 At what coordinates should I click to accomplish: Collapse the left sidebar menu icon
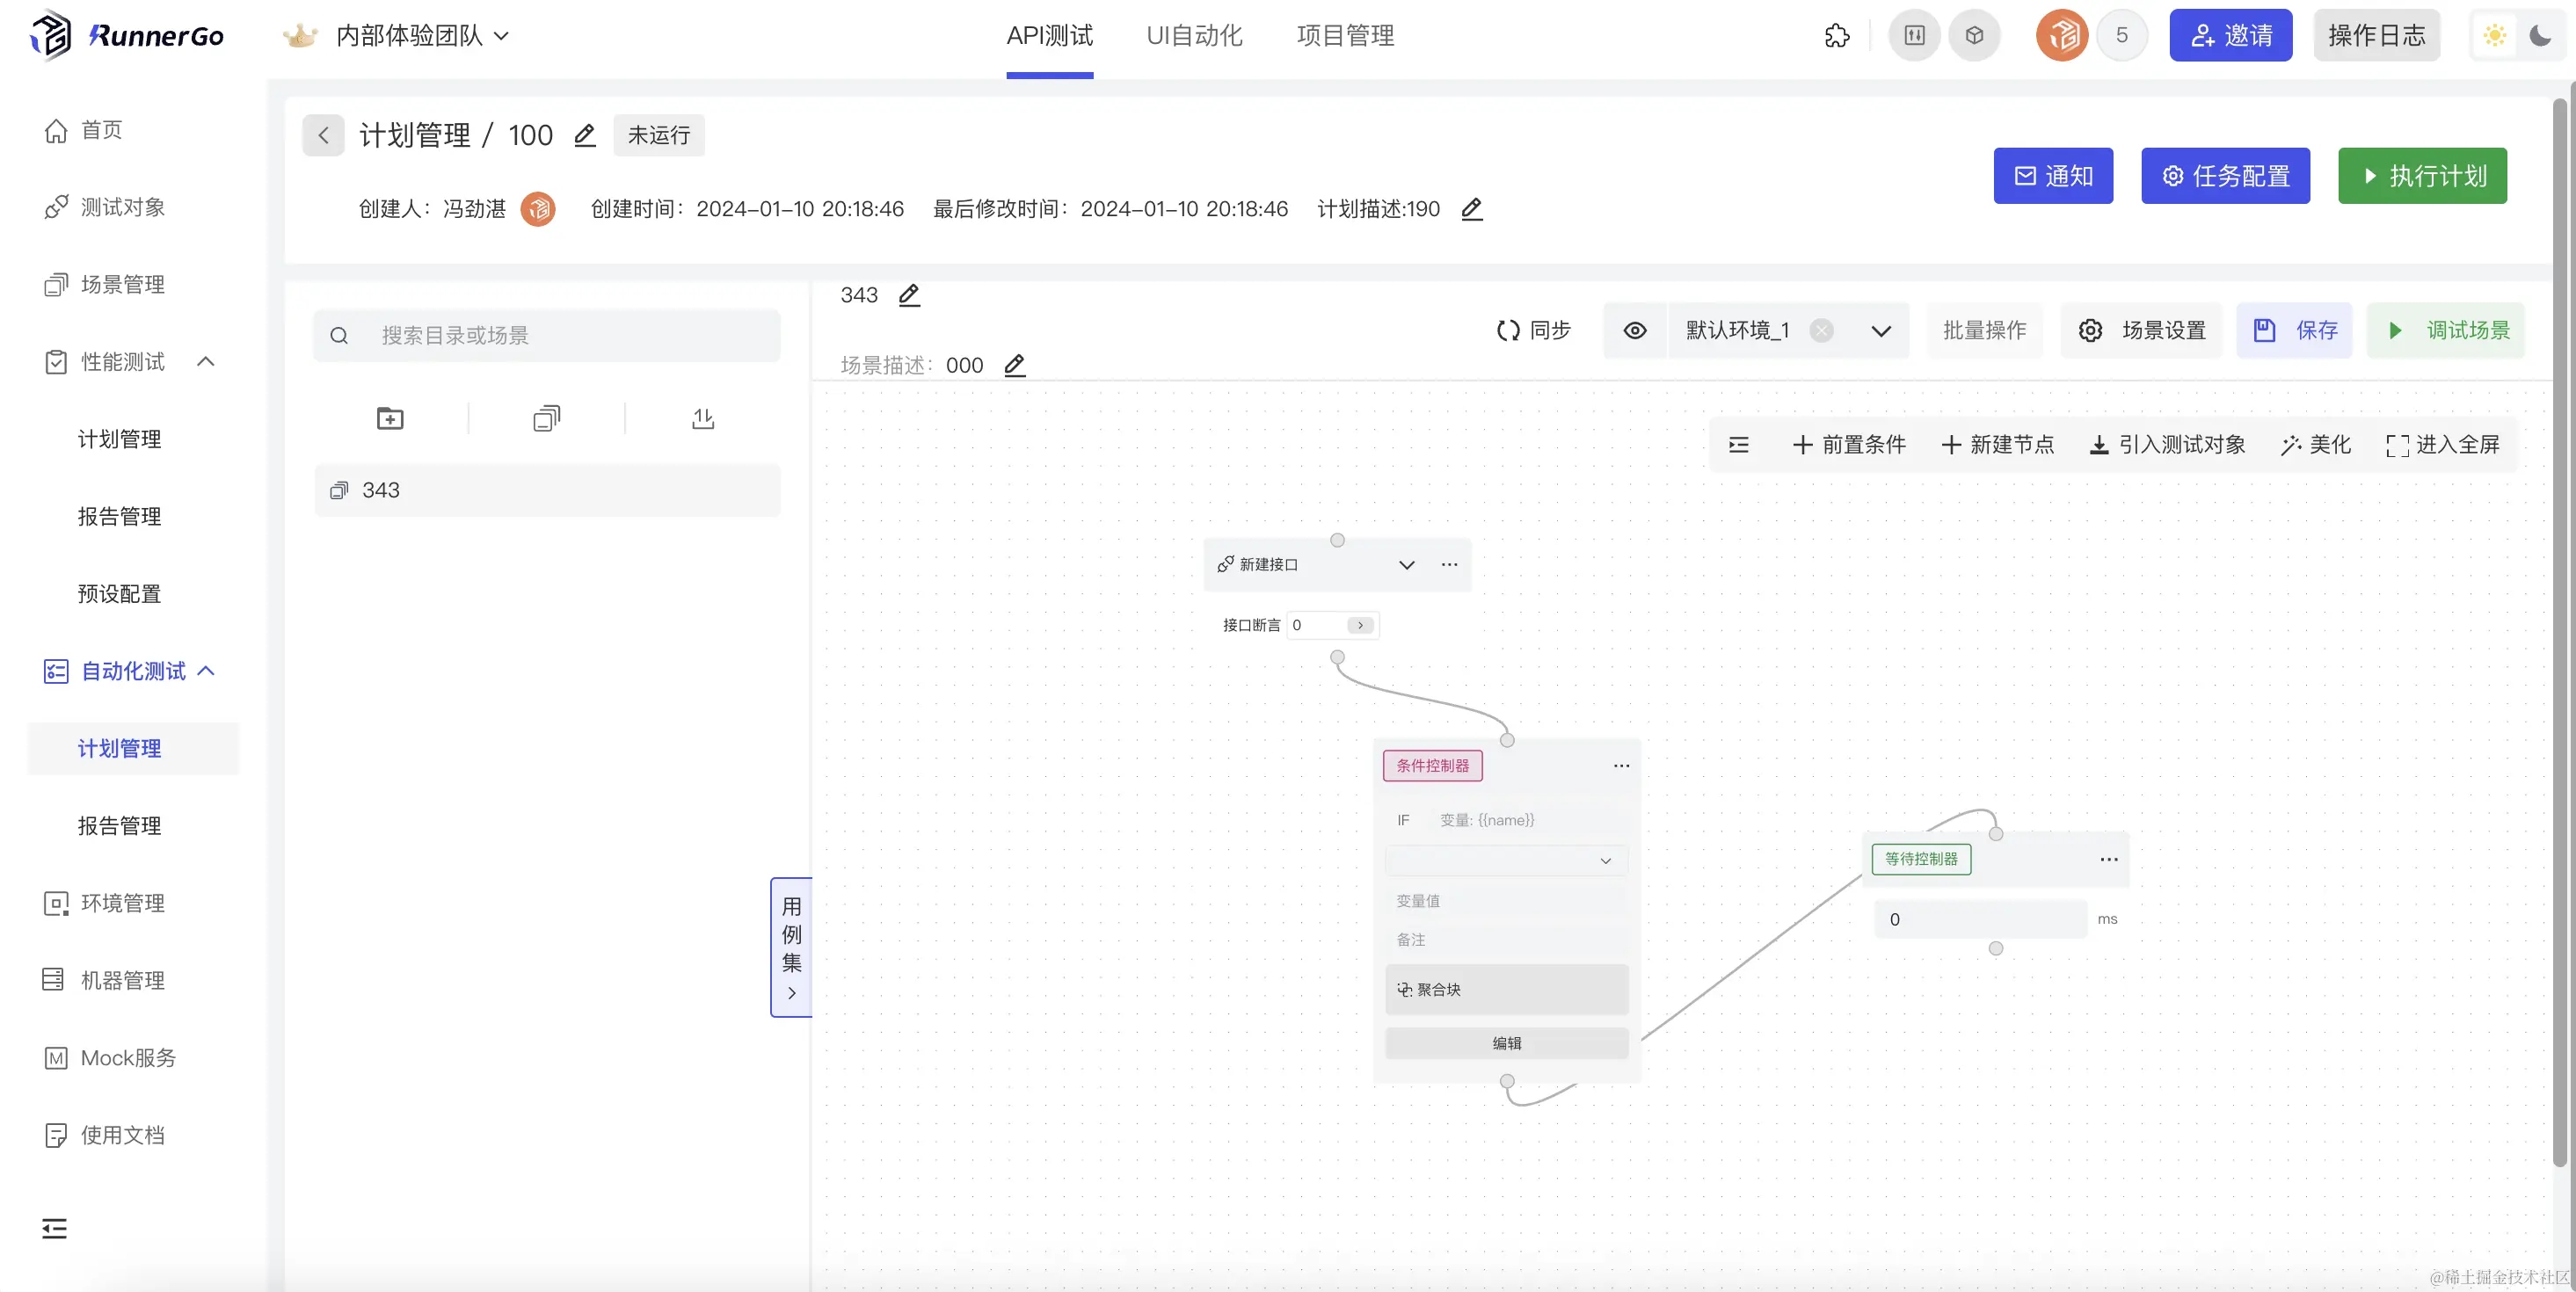[54, 1228]
